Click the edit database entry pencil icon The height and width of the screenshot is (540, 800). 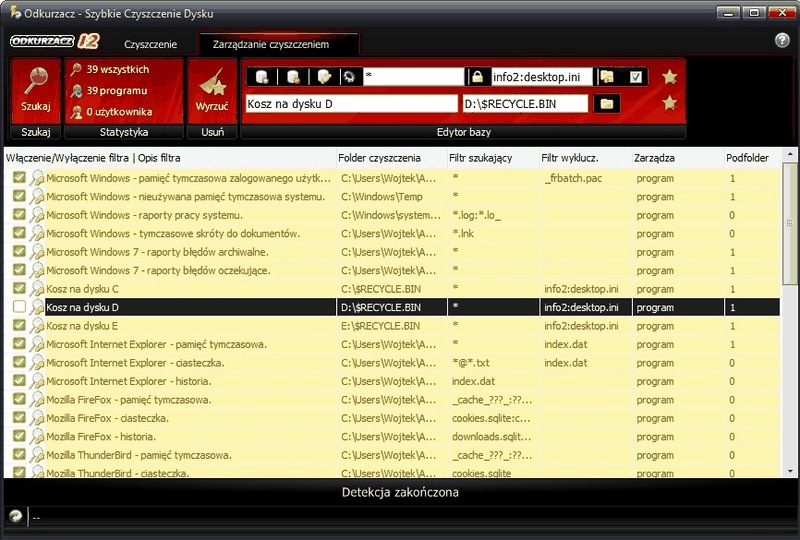pyautogui.click(x=324, y=77)
